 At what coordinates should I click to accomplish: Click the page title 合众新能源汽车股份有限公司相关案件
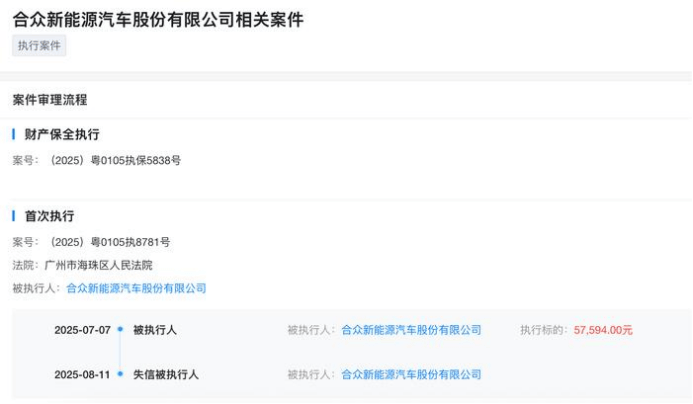(158, 19)
